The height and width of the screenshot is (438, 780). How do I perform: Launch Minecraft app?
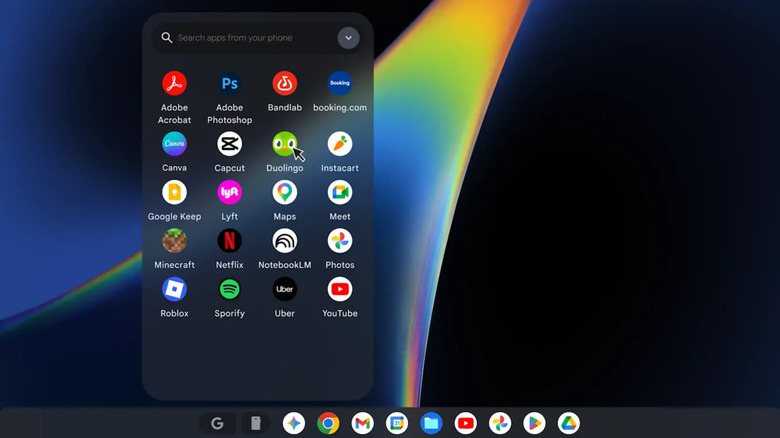coord(174,241)
